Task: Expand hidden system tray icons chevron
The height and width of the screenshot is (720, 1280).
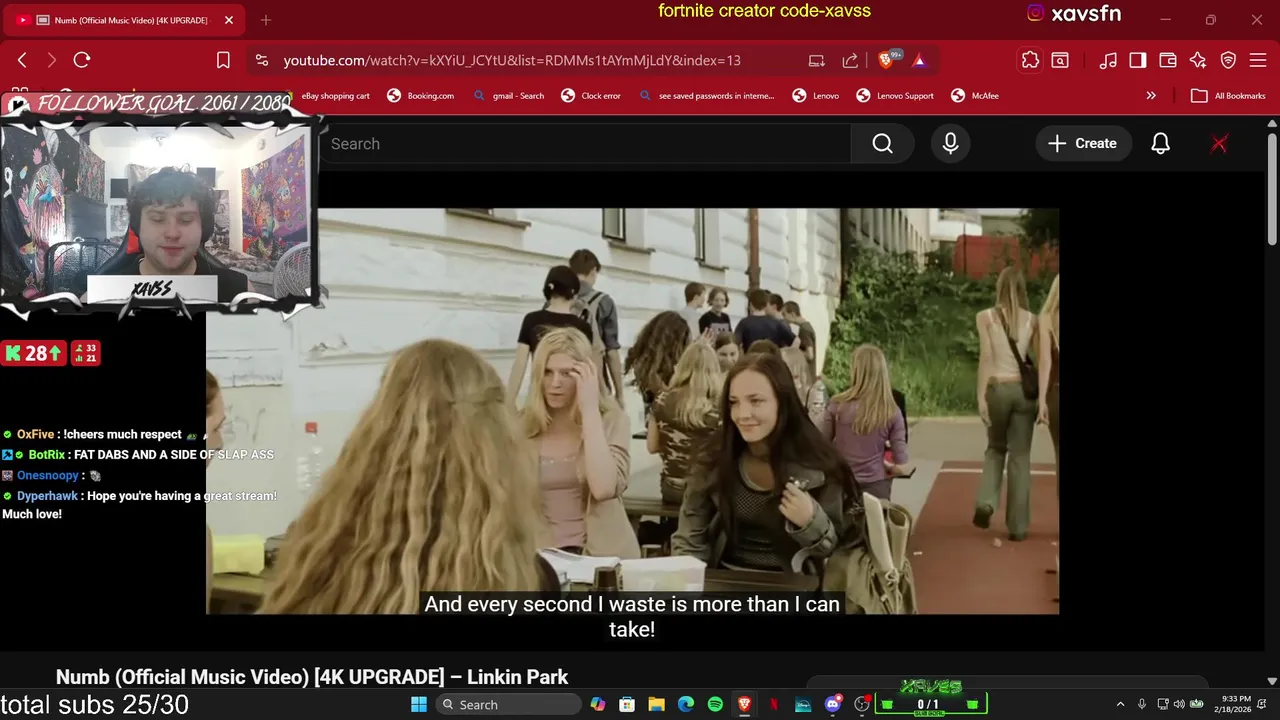Action: click(x=1120, y=705)
